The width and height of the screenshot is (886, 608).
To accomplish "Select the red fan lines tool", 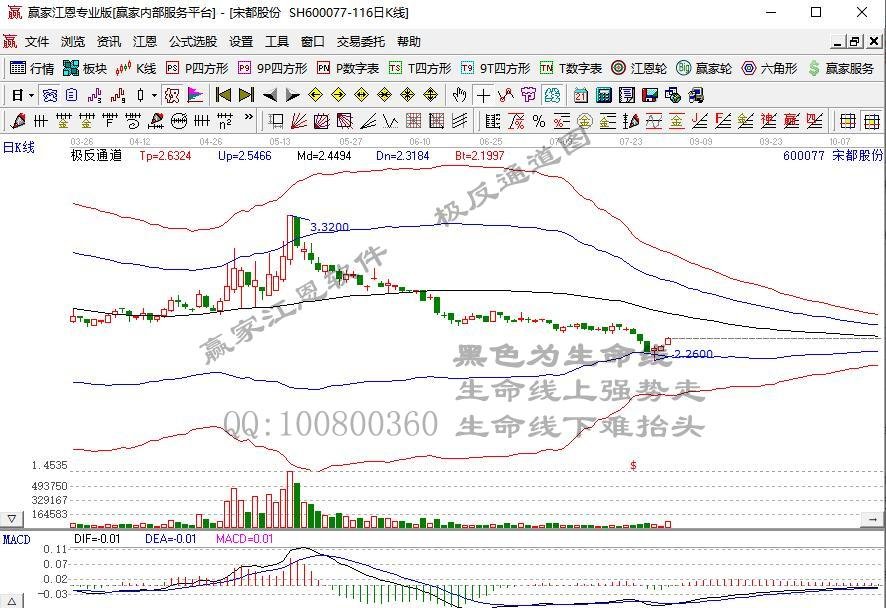I will [x=299, y=121].
